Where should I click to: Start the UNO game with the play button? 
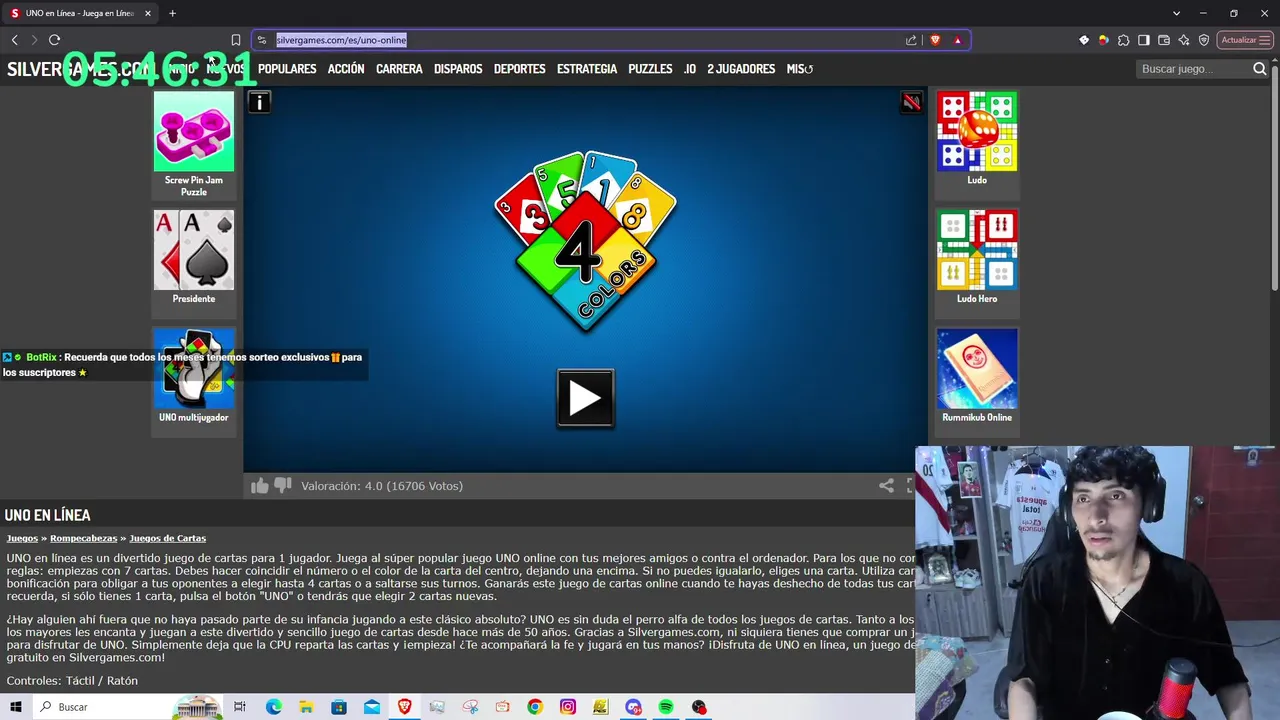(x=585, y=398)
